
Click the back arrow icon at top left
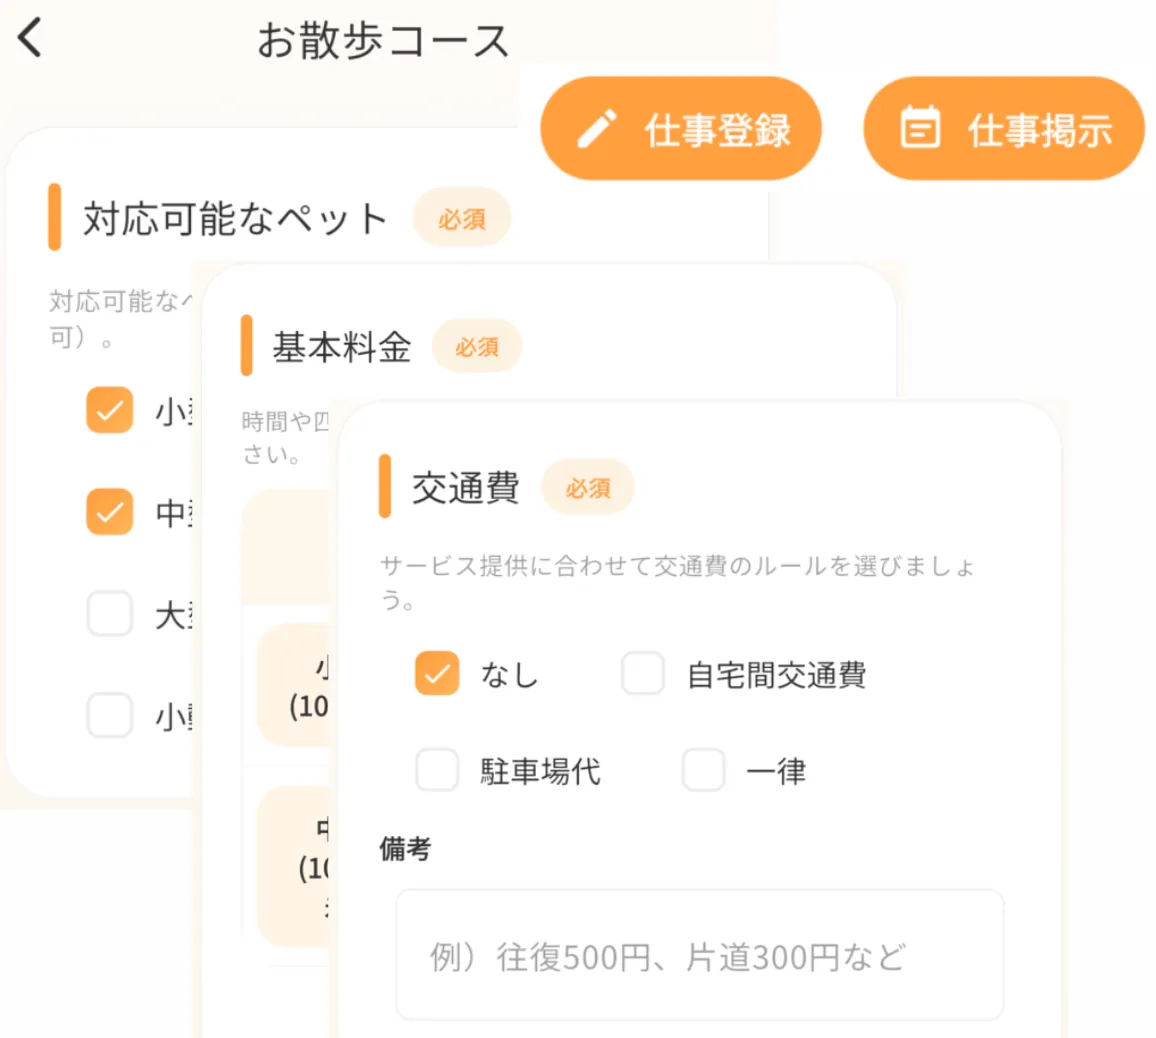tap(30, 37)
